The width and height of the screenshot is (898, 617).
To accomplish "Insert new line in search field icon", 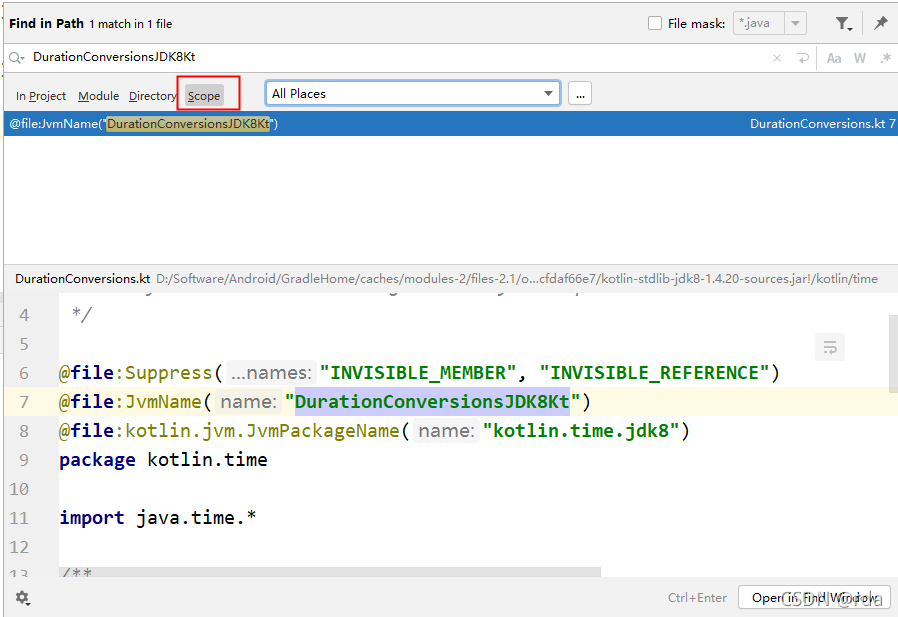I will [x=802, y=58].
